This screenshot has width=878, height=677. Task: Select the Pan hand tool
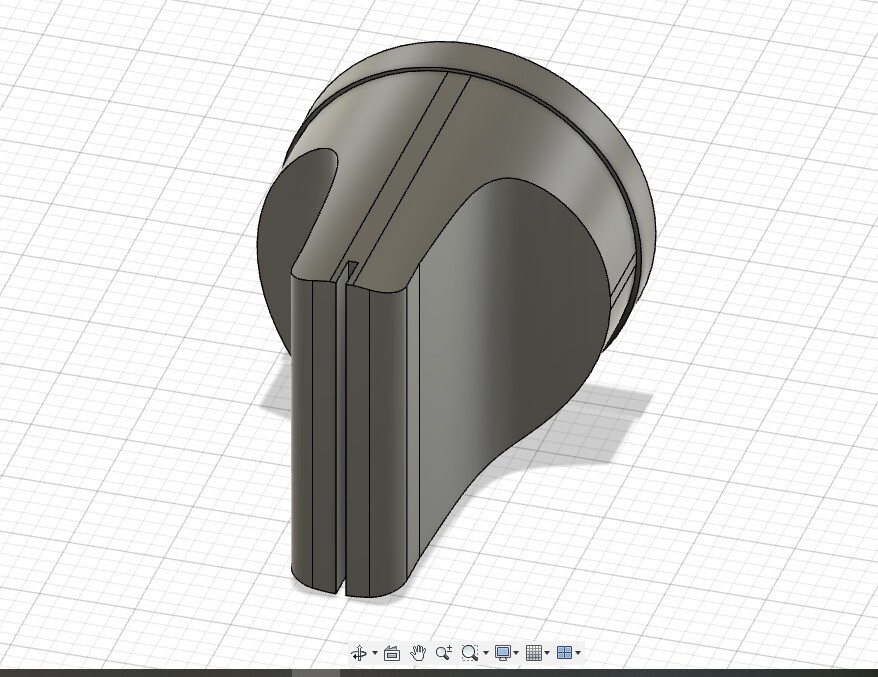[418, 653]
